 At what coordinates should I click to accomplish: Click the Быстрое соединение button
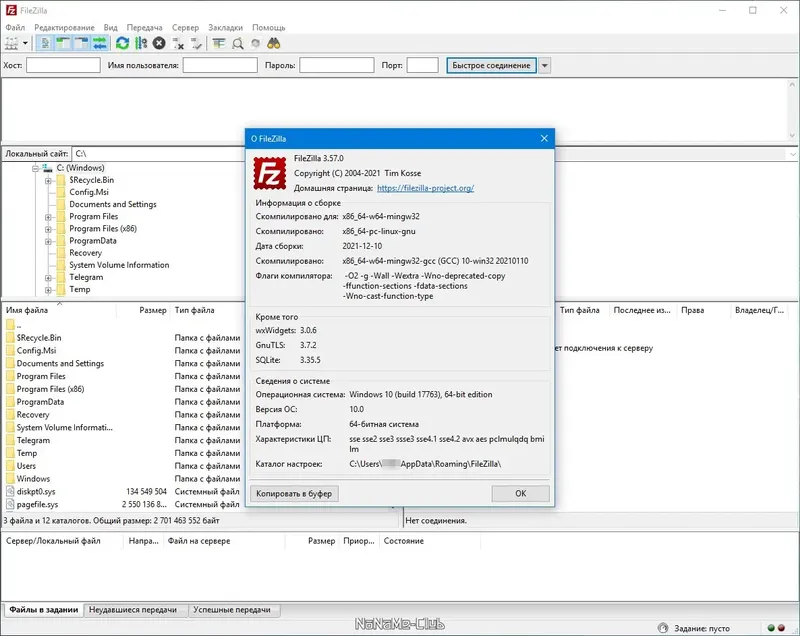(491, 65)
